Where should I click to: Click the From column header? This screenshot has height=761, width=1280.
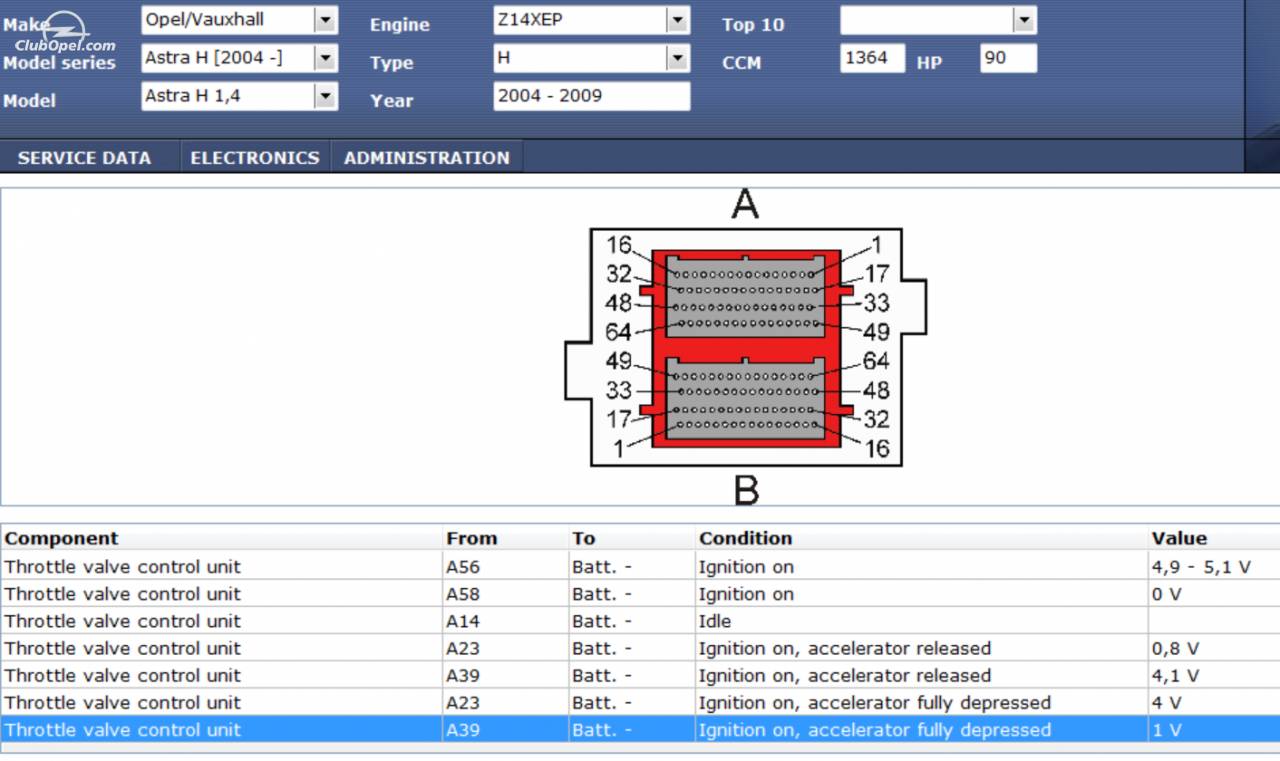pos(505,538)
